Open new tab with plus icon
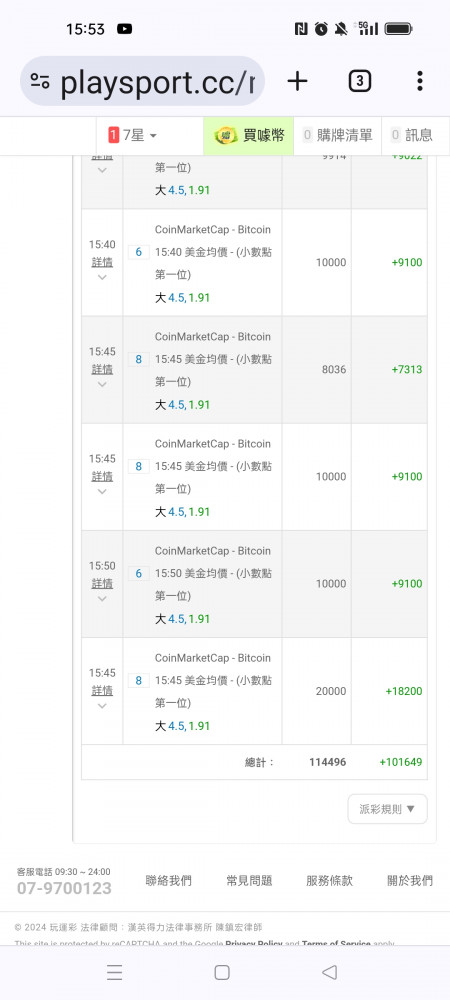The width and height of the screenshot is (450, 1000). coord(297,81)
